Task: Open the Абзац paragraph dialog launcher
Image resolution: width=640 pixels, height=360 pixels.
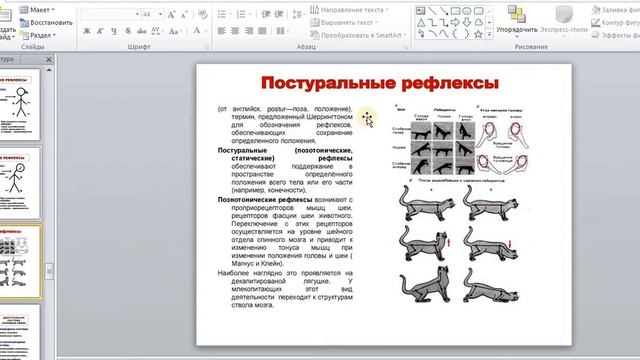Action: click(x=406, y=47)
